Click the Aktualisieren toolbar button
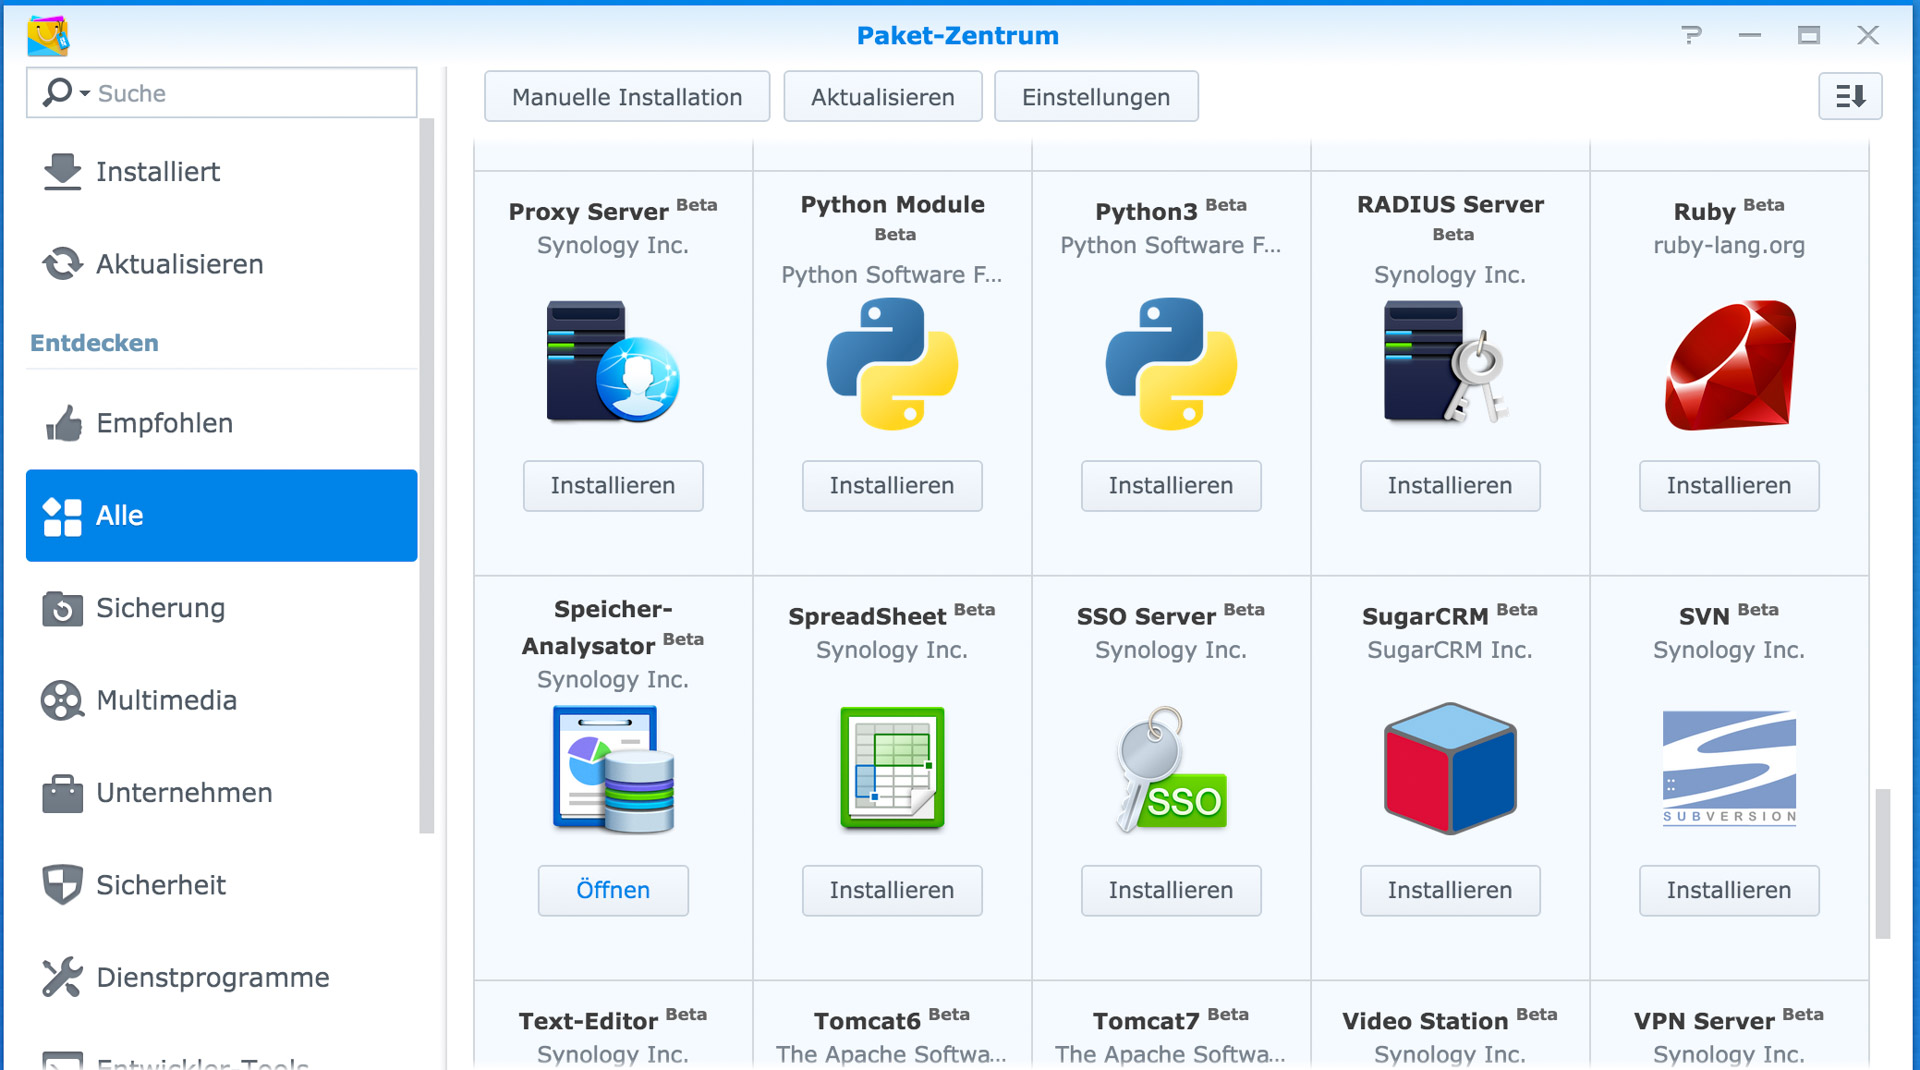Viewport: 1920px width, 1070px height. click(x=883, y=97)
